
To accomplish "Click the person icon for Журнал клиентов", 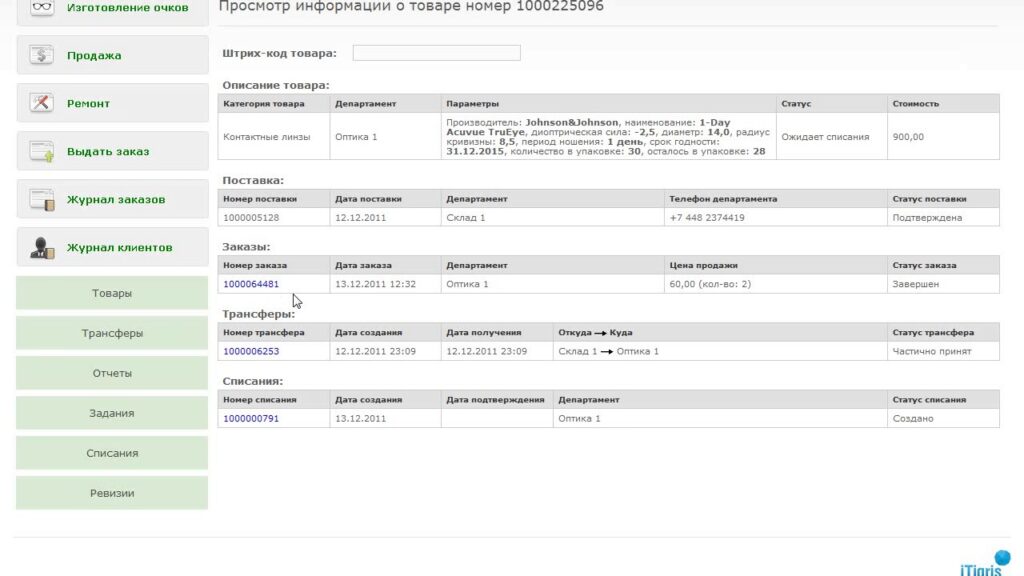I will [x=42, y=247].
